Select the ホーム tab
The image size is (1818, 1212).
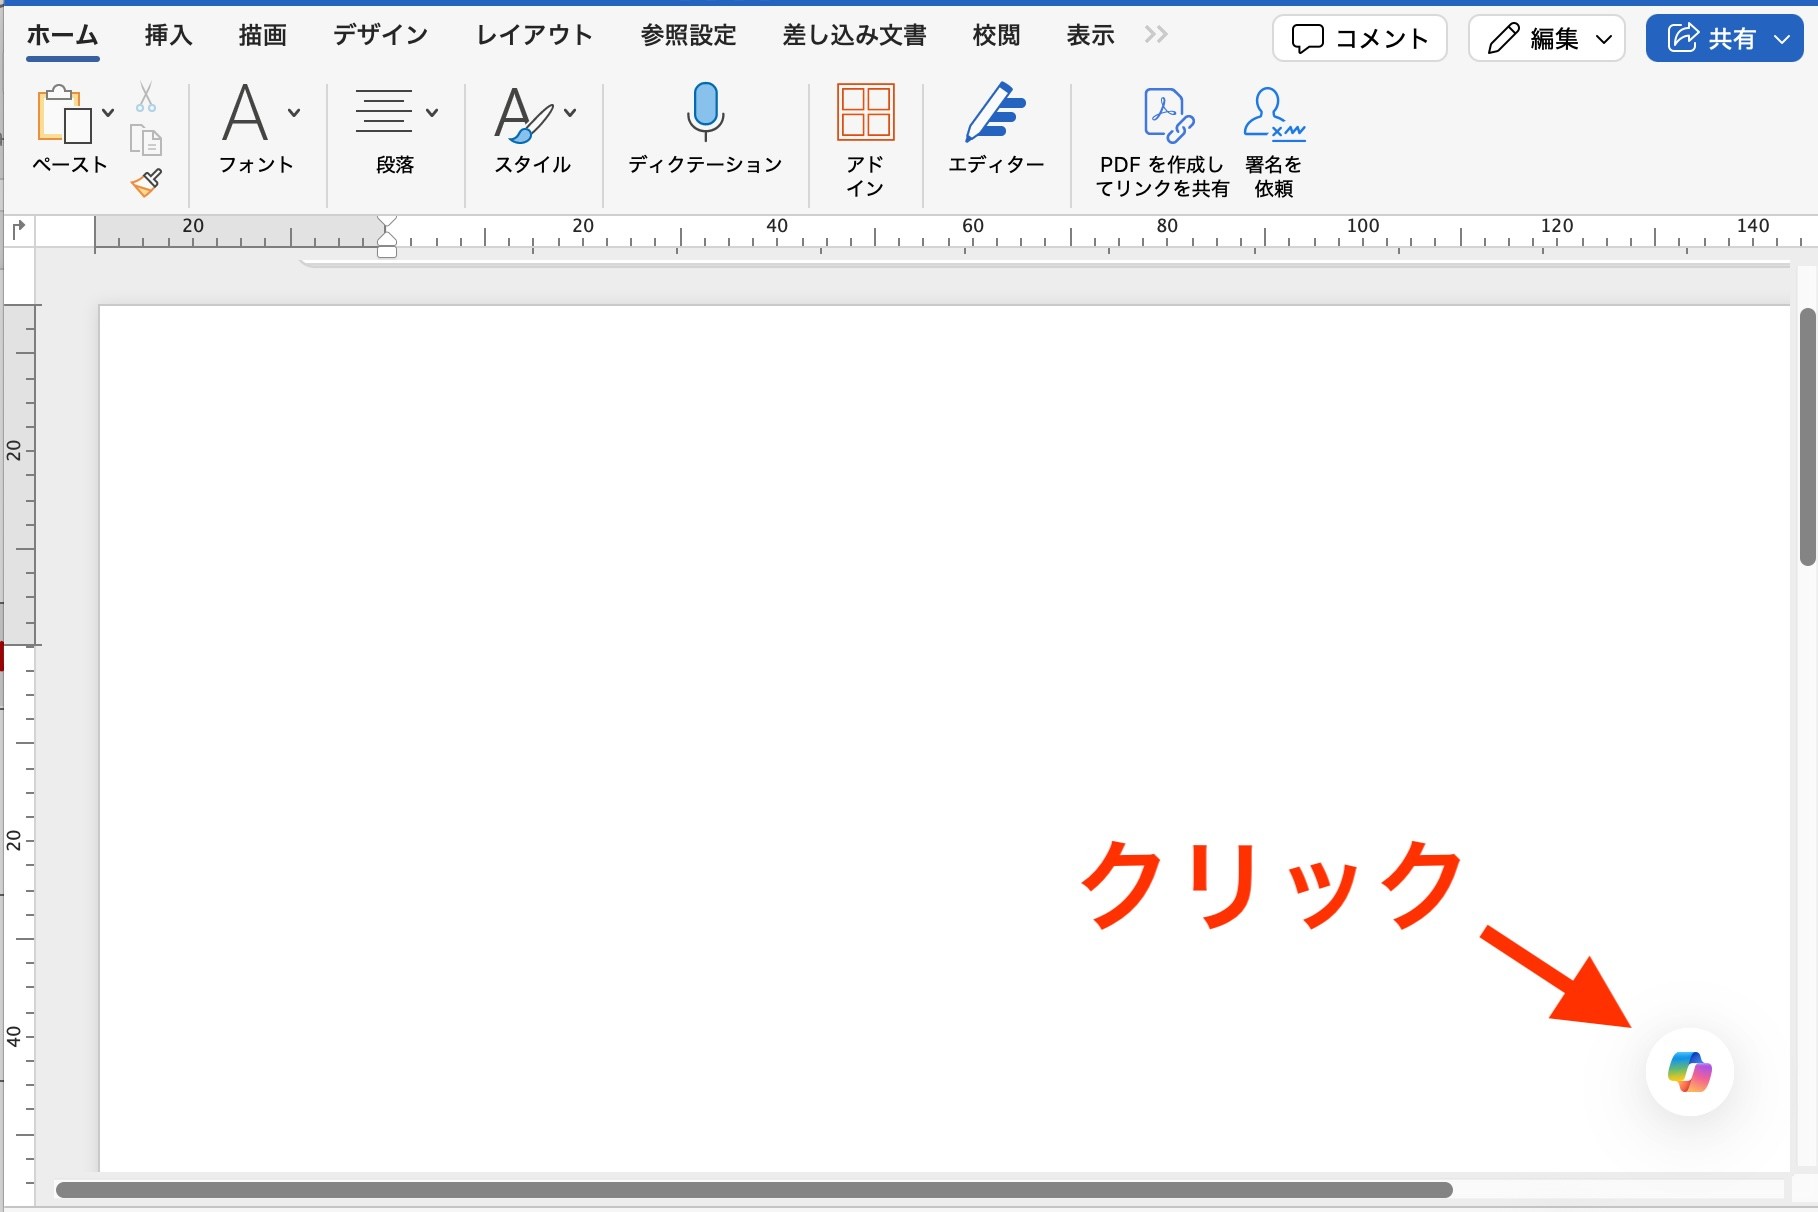pos(62,36)
